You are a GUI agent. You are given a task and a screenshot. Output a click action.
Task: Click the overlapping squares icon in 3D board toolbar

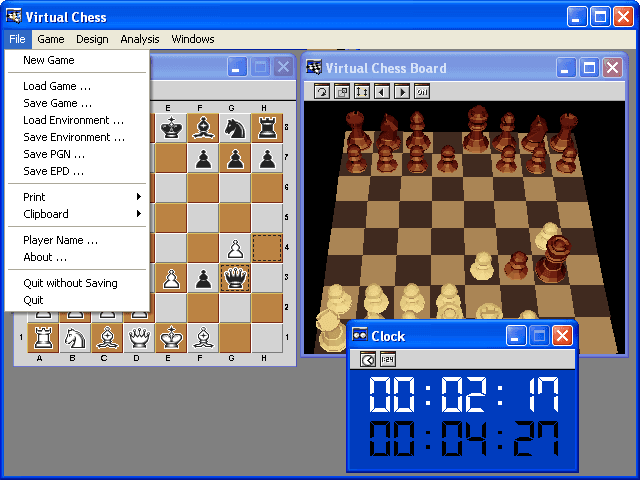point(342,91)
